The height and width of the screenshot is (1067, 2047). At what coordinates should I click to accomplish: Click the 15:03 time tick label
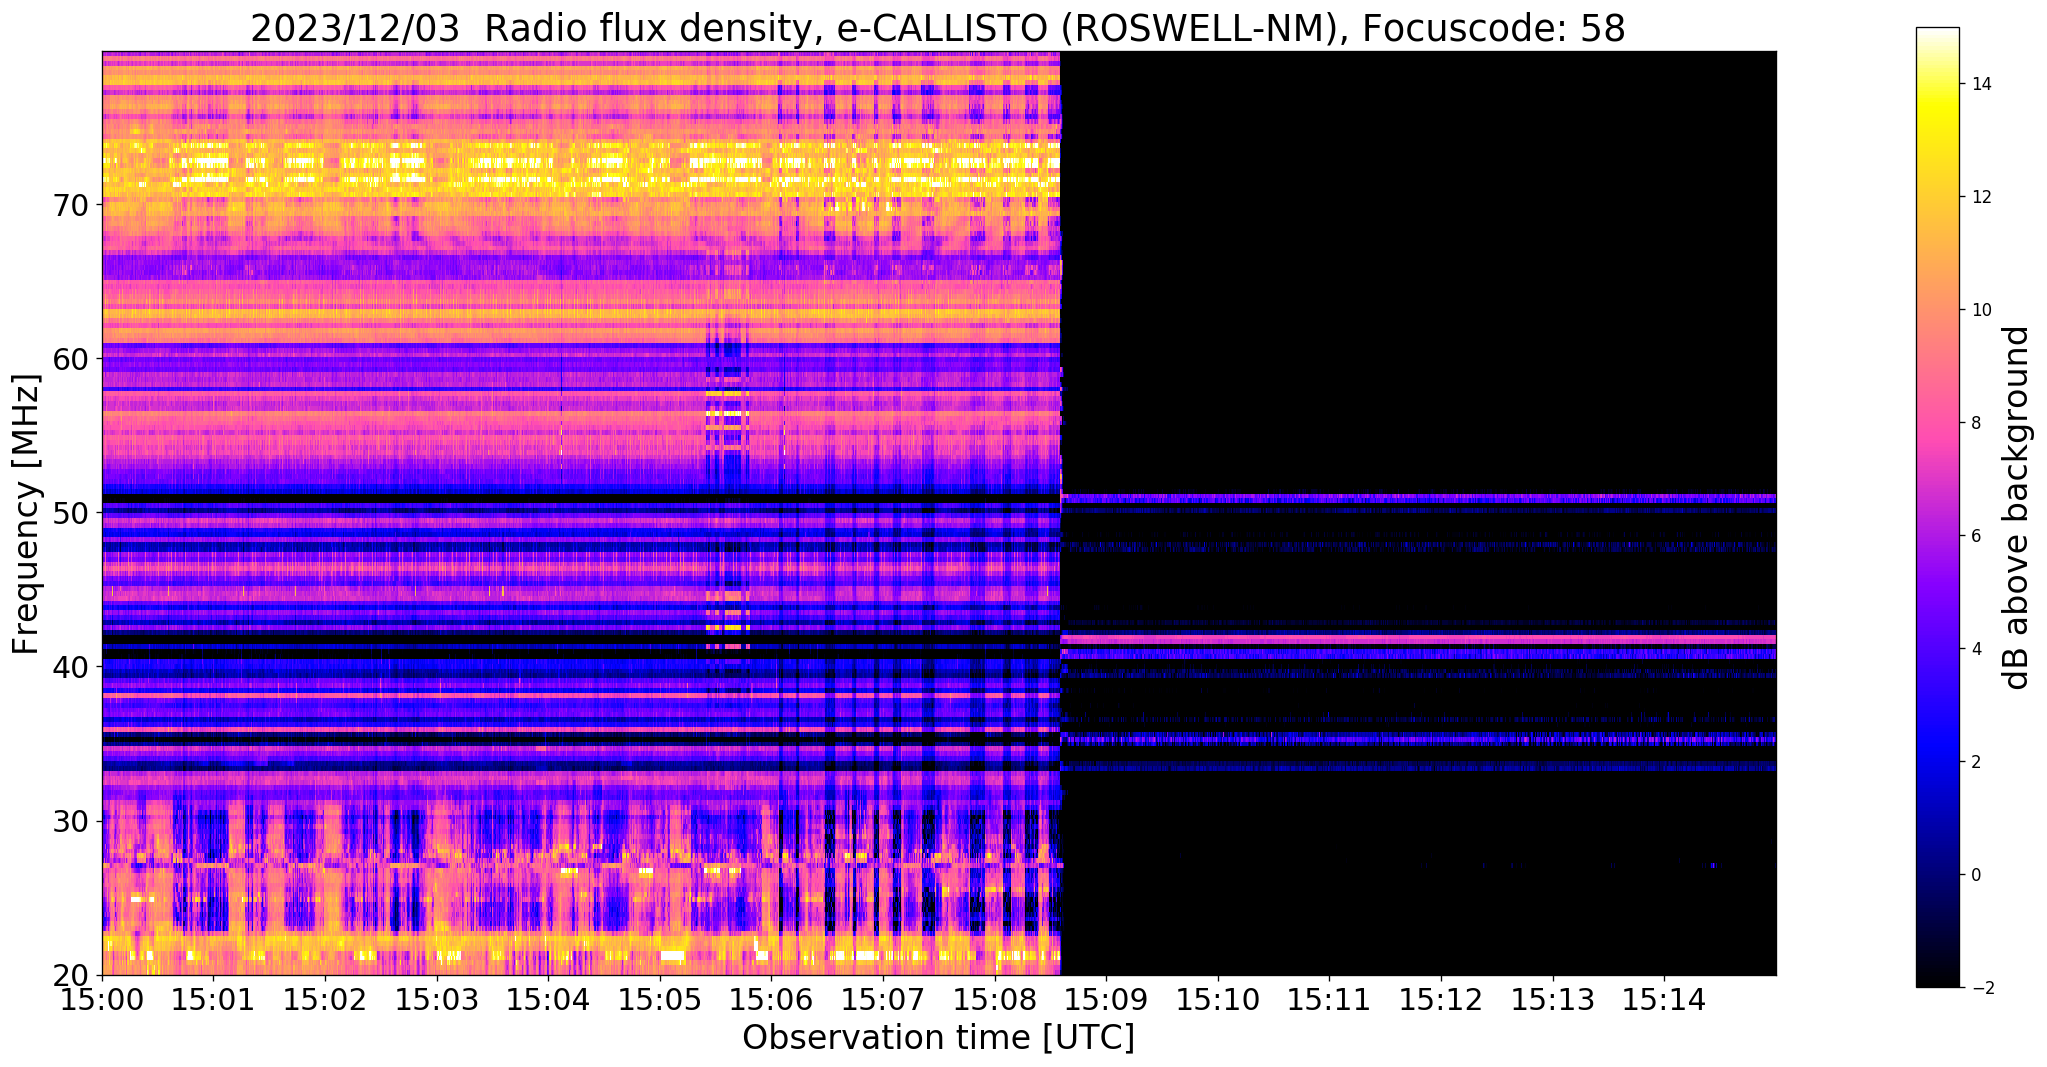[436, 999]
